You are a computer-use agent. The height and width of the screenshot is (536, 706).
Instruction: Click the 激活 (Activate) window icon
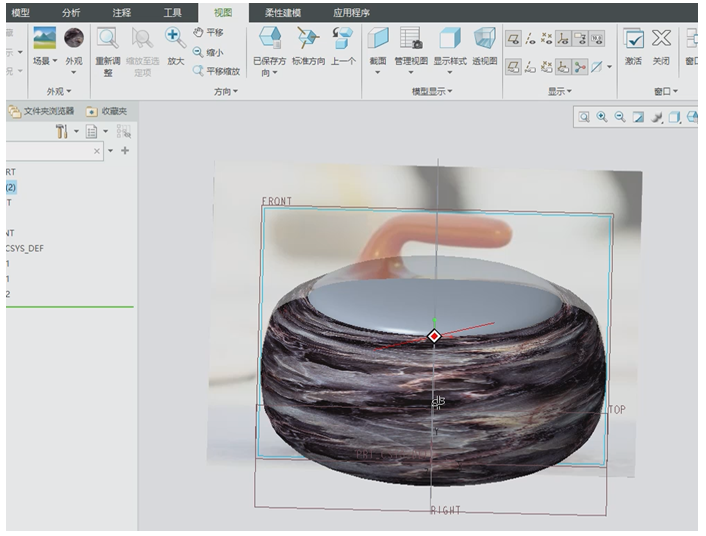(633, 40)
